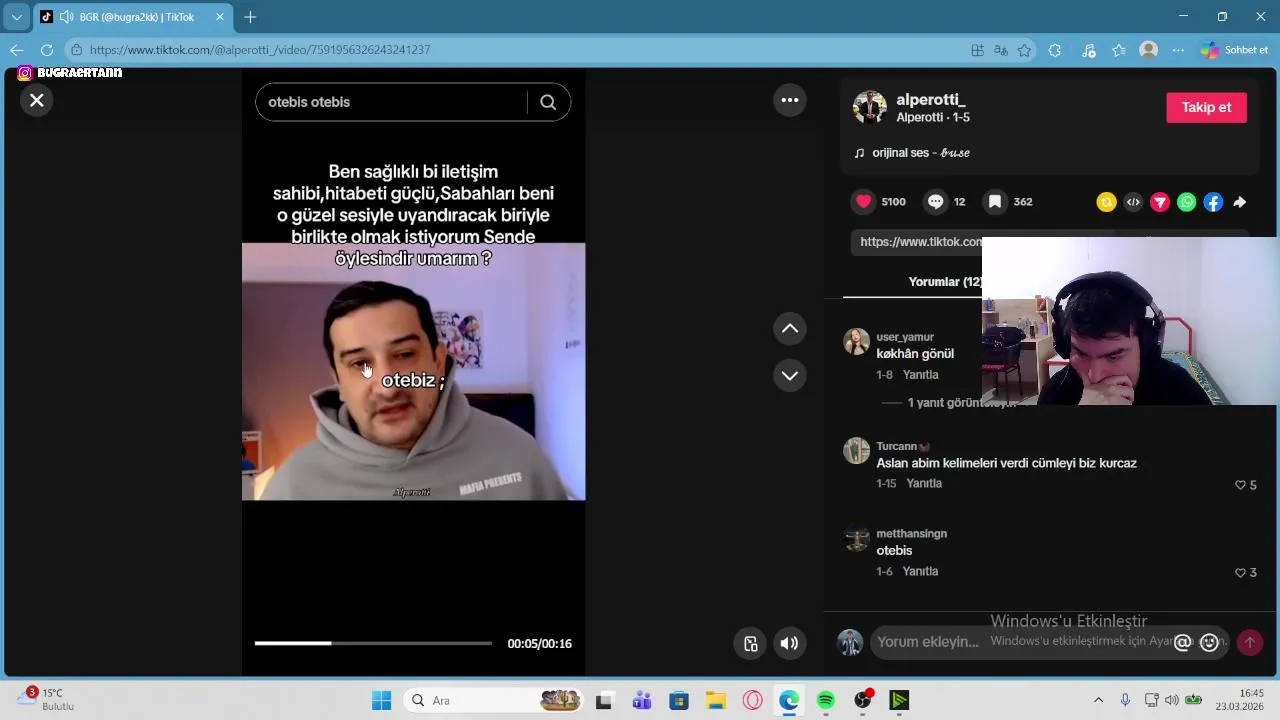Go to the previous video arrow

pyautogui.click(x=790, y=328)
